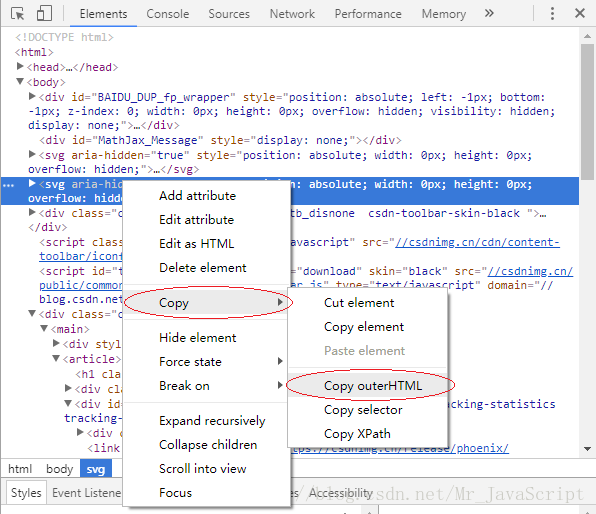Open the Event Listeners pane tab
The width and height of the screenshot is (596, 514).
click(87, 493)
